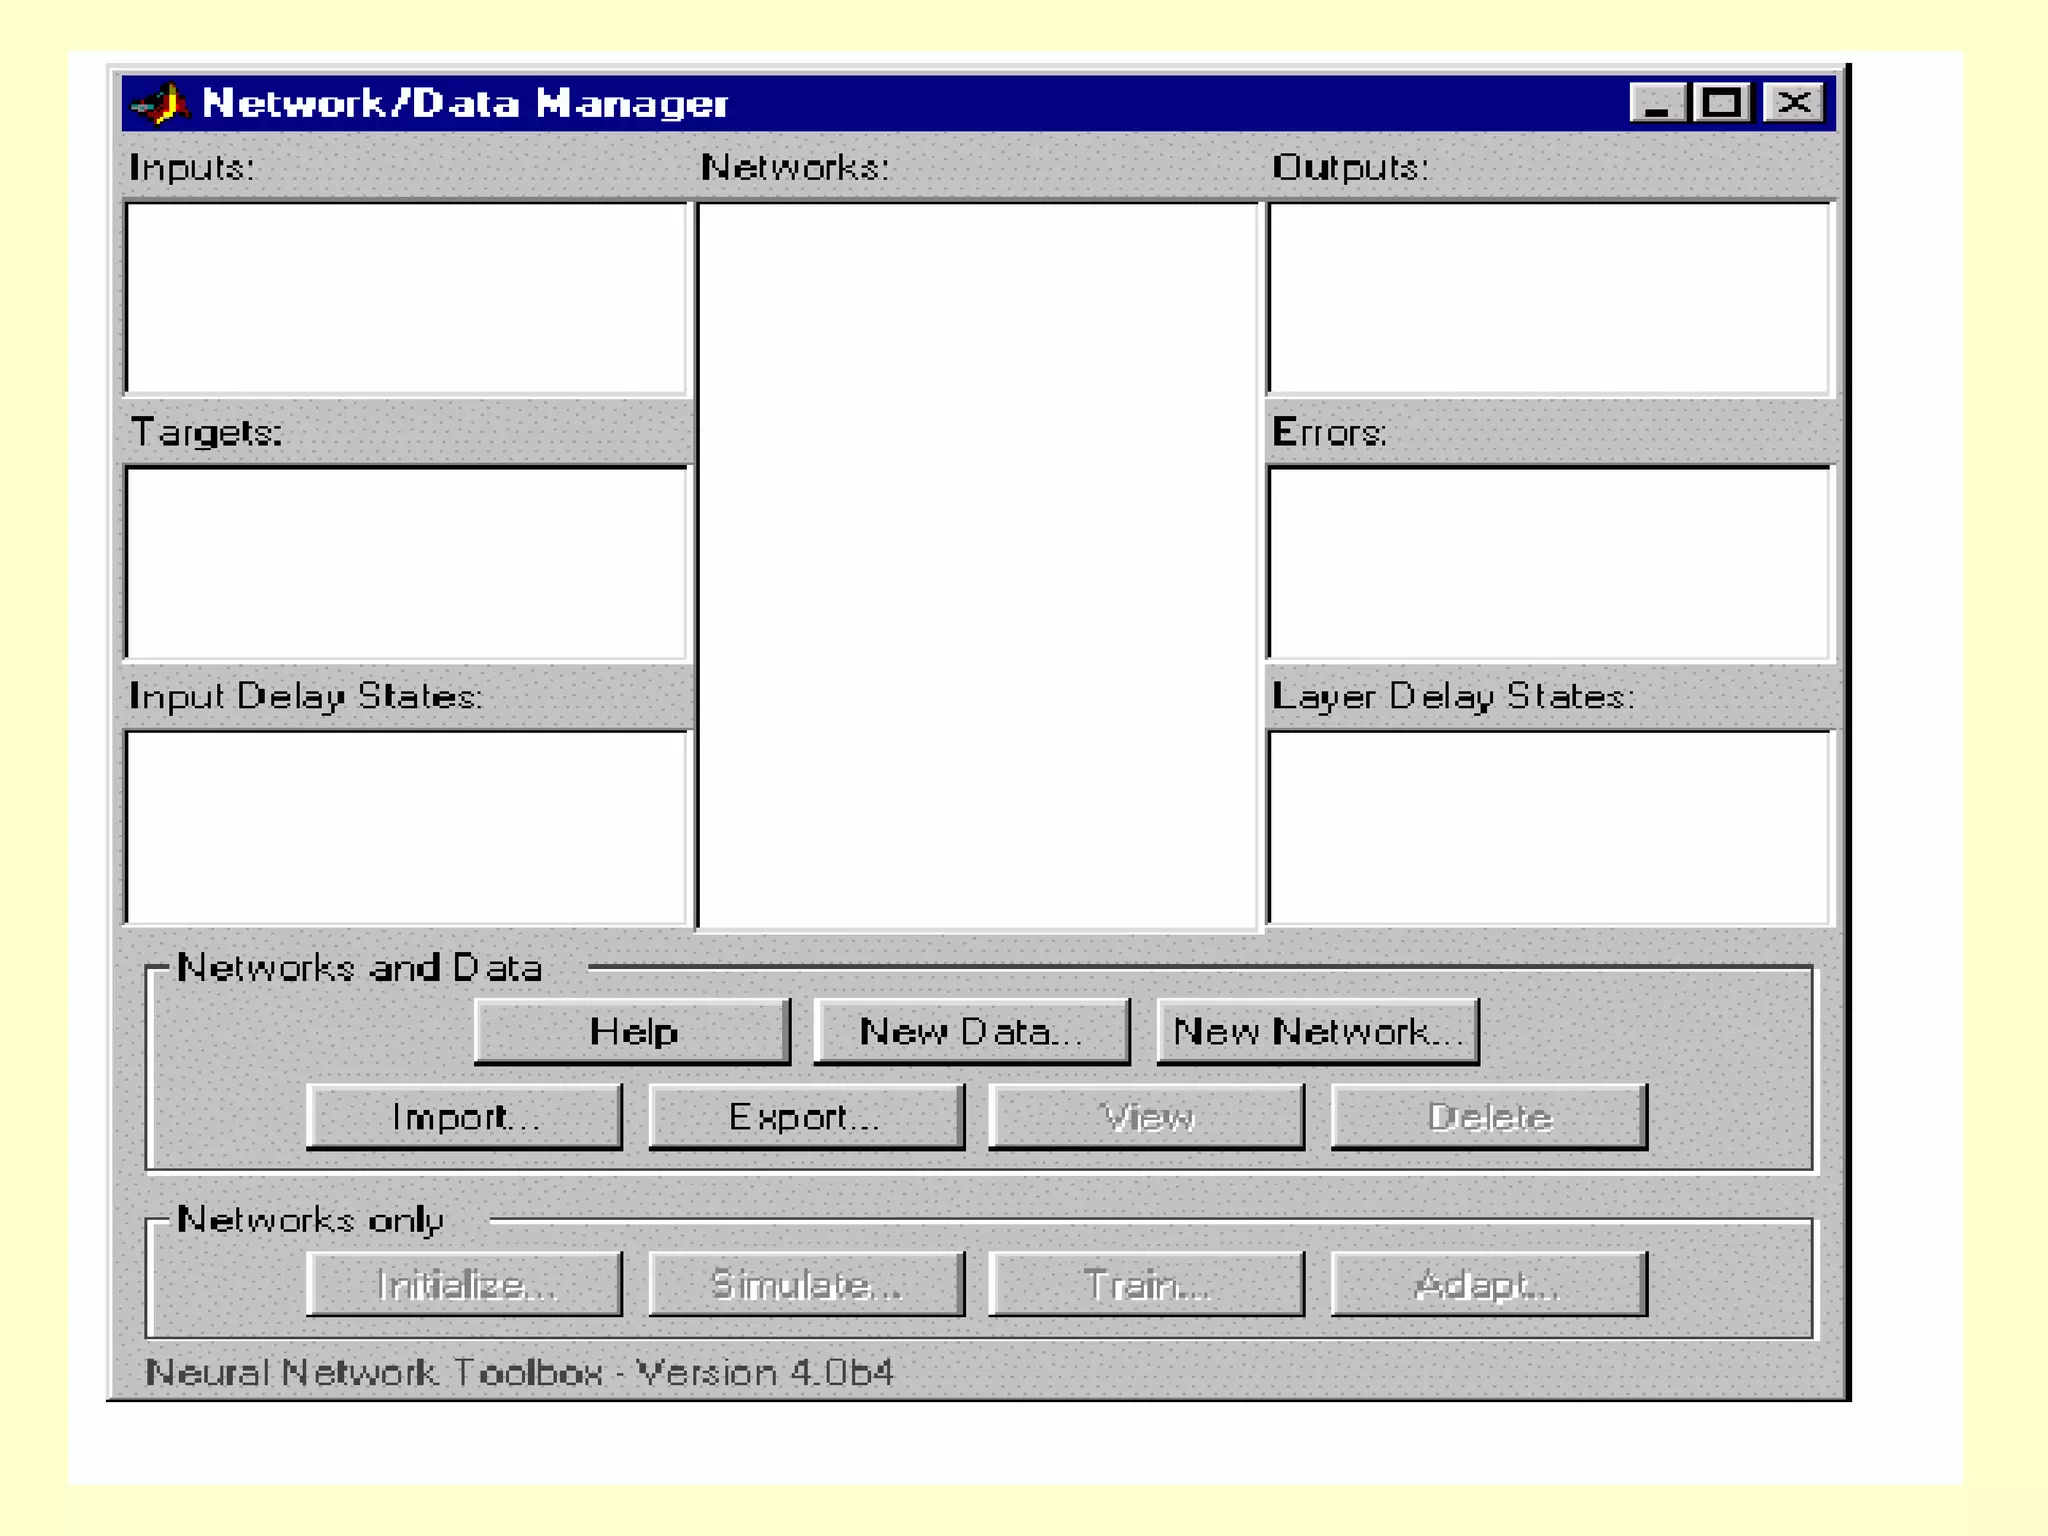Screen dimensions: 2048x1536
Task: Select the Errors list box
Action: coord(1550,563)
